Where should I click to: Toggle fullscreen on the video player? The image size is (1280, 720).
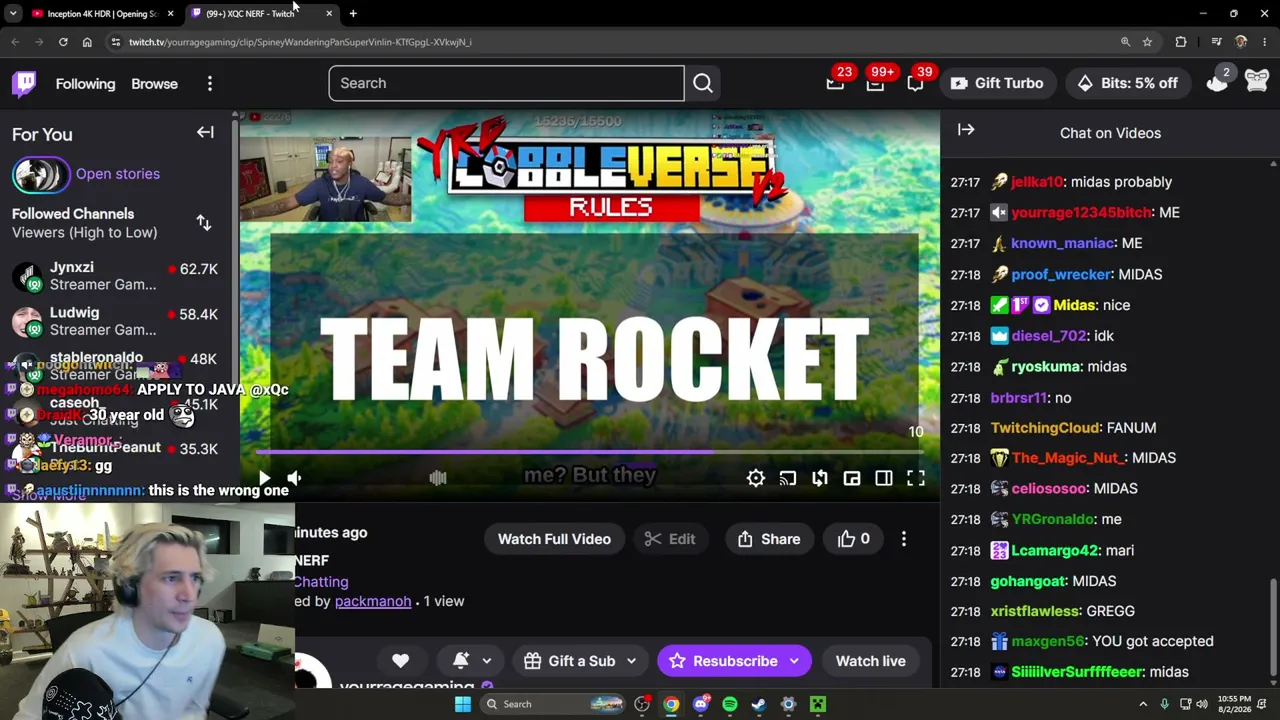point(916,479)
